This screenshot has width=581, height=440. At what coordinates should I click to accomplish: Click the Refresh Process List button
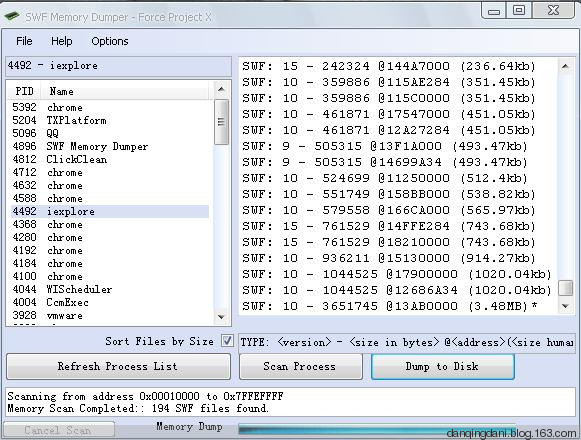(x=119, y=366)
